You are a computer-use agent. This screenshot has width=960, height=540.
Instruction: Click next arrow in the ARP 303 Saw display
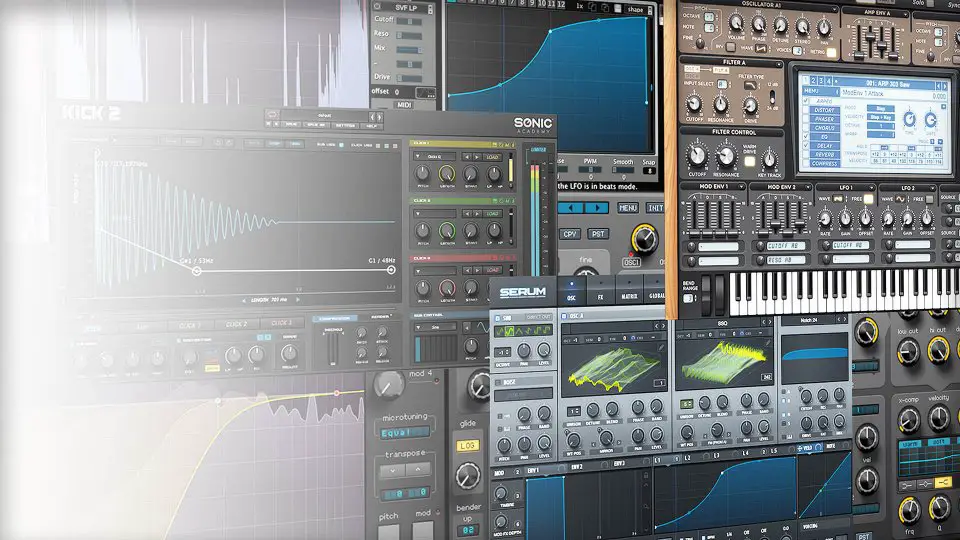pyautogui.click(x=945, y=86)
